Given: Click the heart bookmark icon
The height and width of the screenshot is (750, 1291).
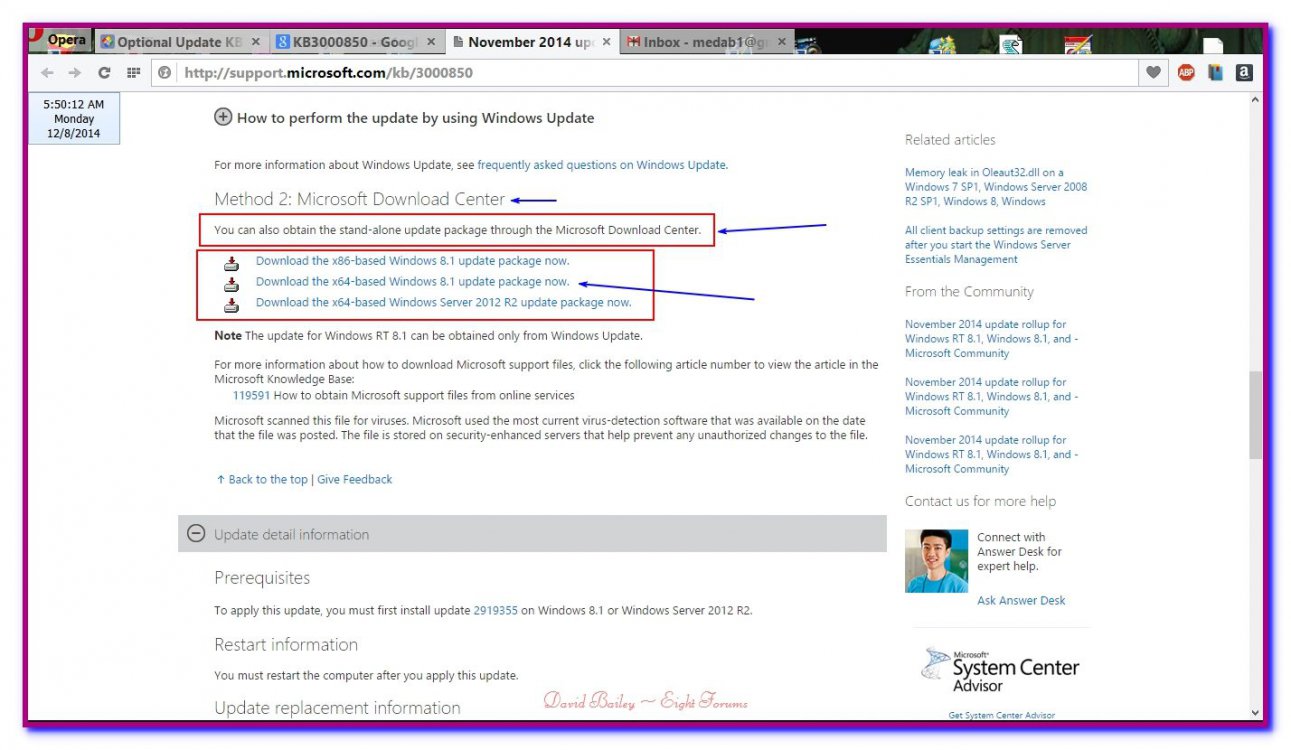Looking at the screenshot, I should click(1154, 73).
